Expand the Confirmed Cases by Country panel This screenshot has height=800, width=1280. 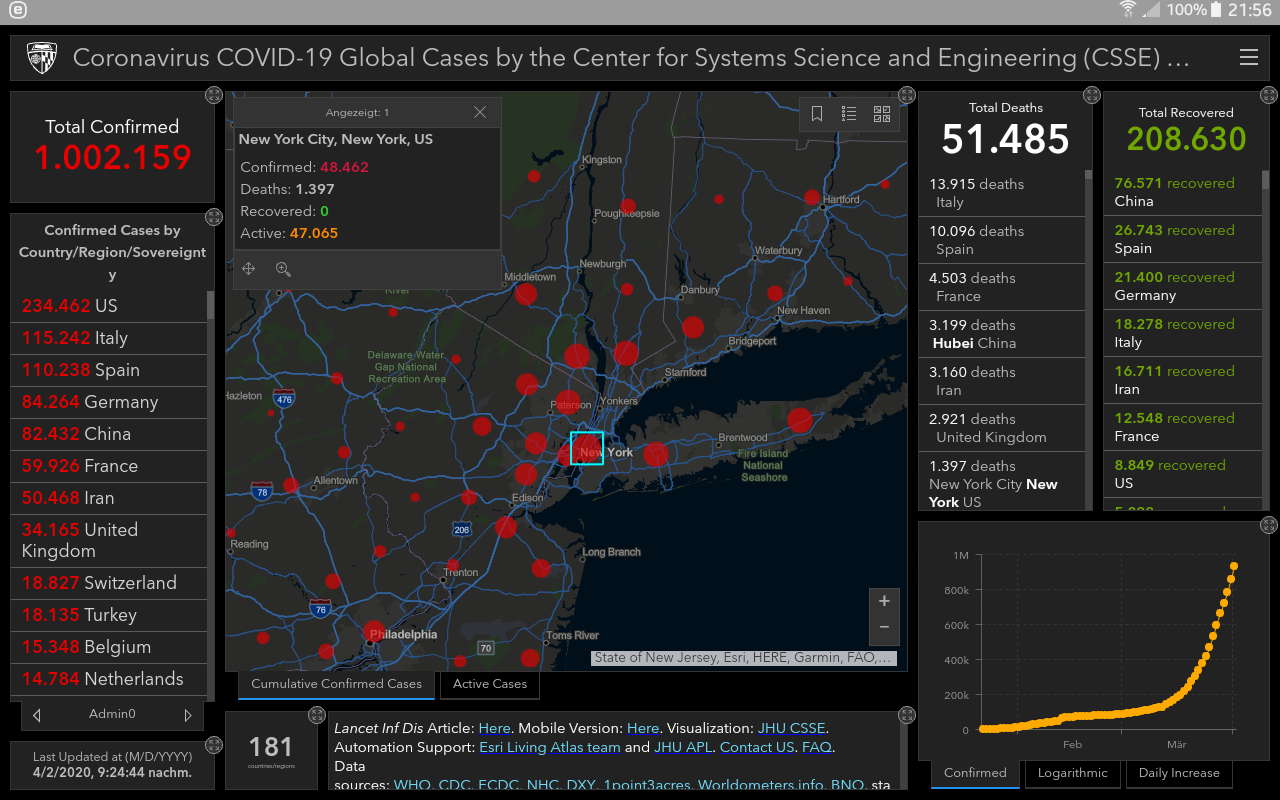(214, 217)
